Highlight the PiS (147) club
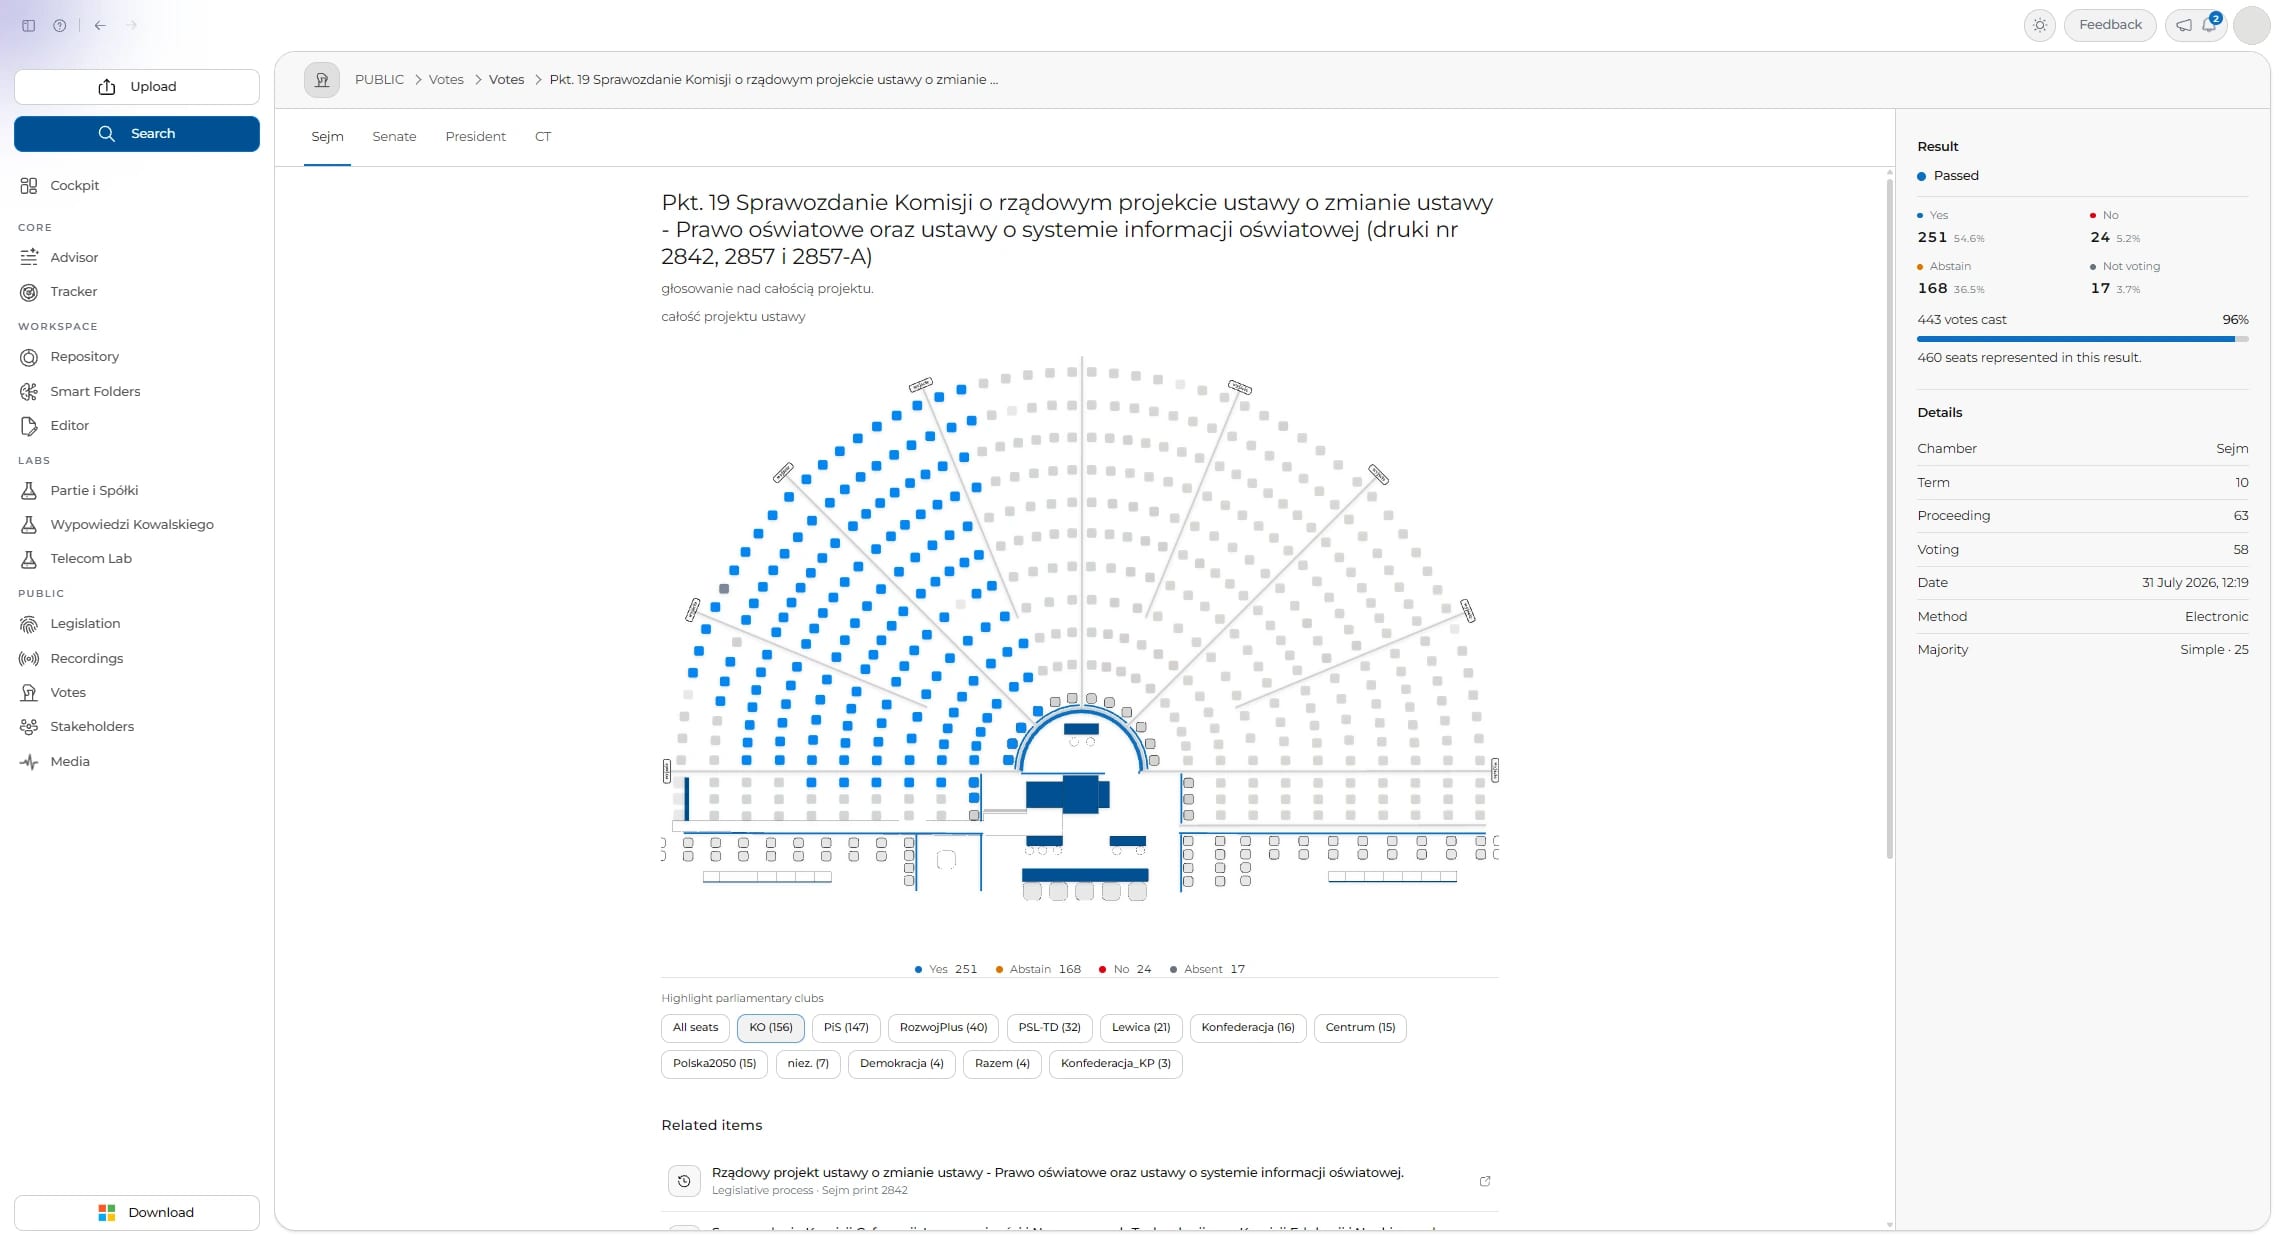 846,1028
